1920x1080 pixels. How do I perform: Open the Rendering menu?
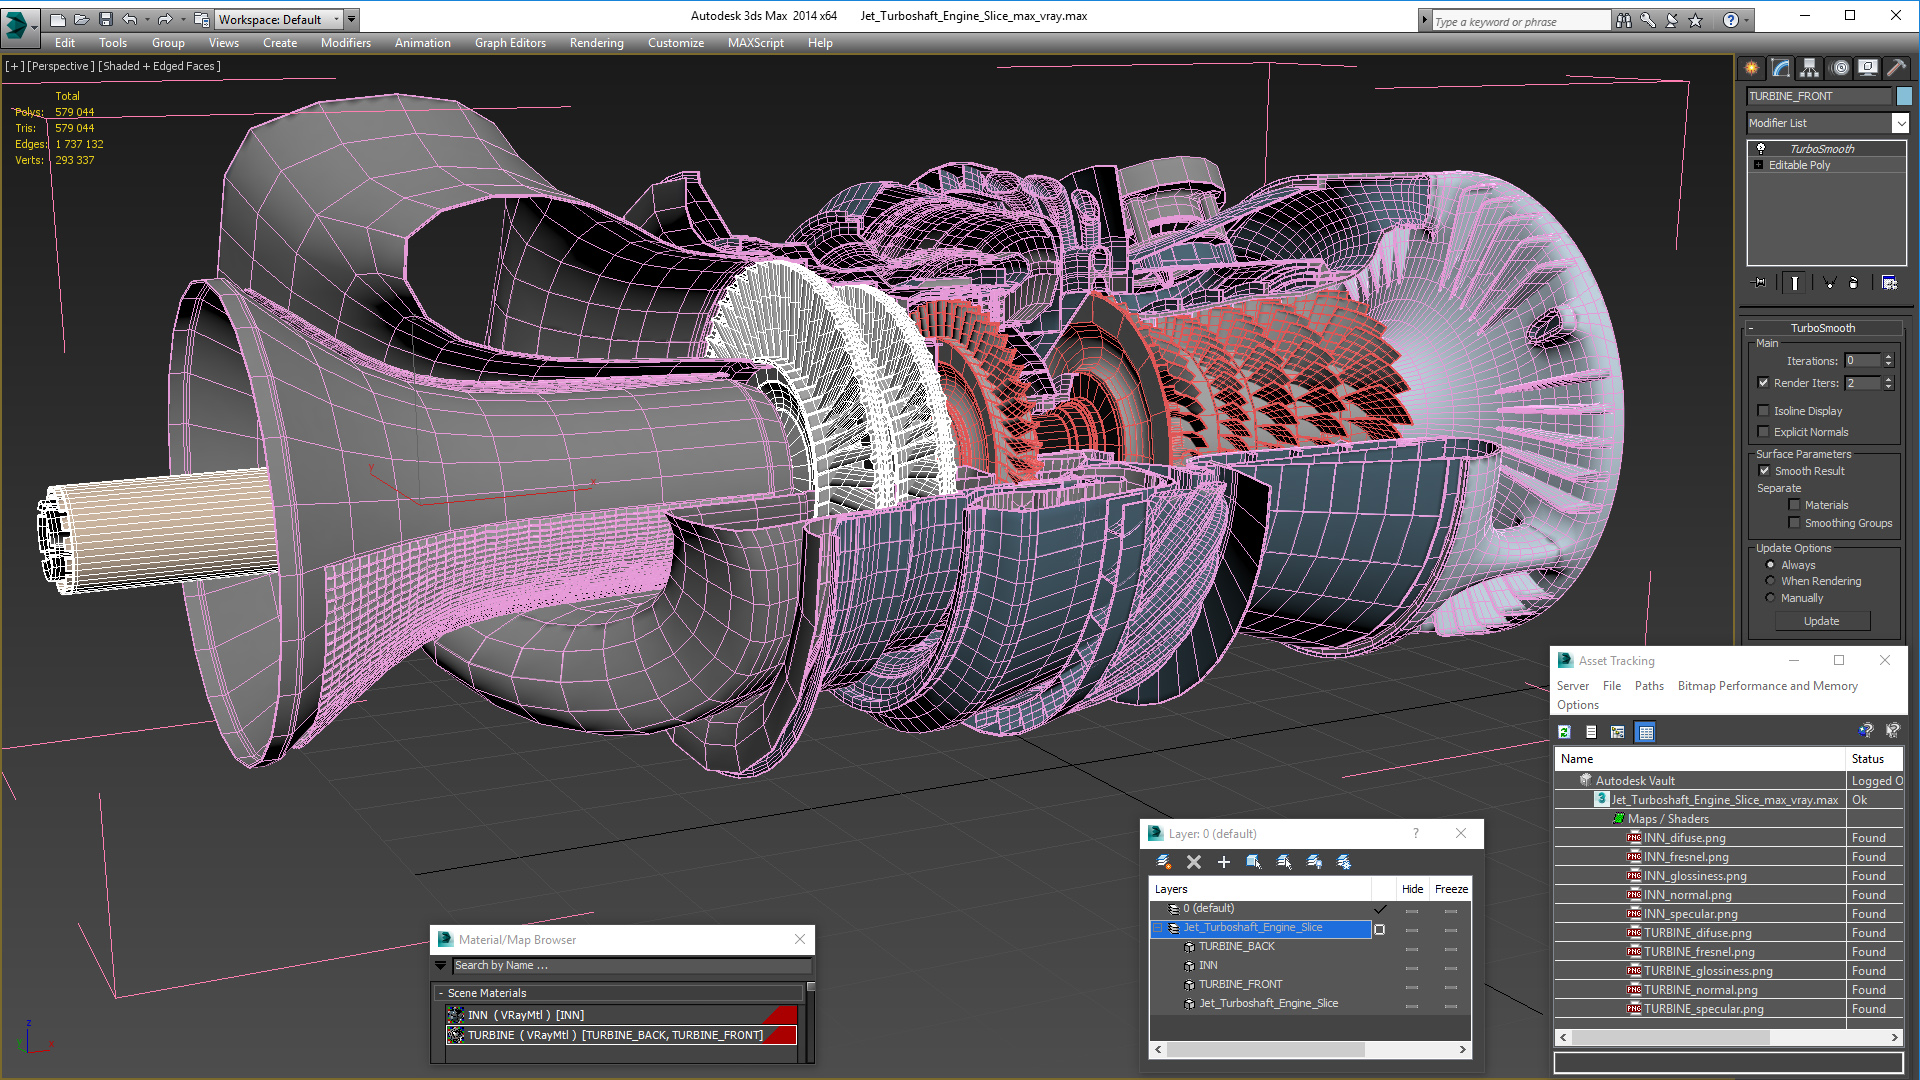coord(596,43)
